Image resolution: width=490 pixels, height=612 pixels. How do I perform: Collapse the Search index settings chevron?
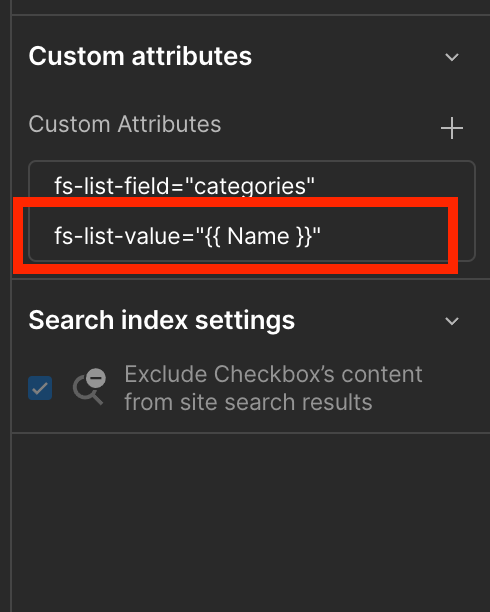(452, 321)
